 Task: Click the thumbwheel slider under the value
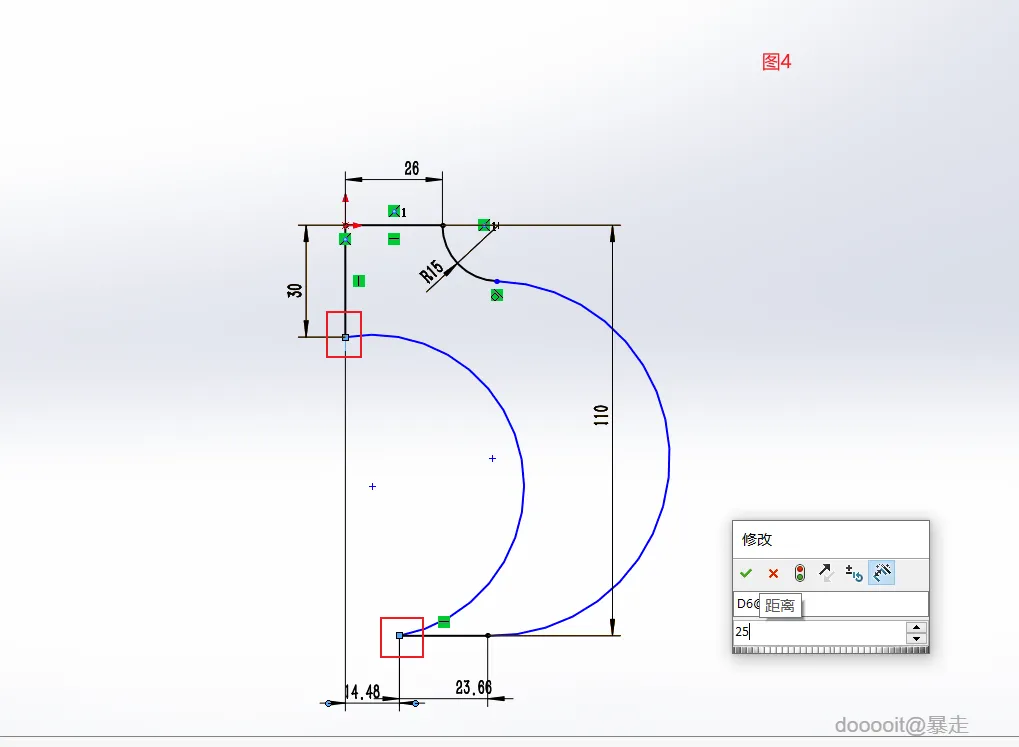(x=831, y=649)
